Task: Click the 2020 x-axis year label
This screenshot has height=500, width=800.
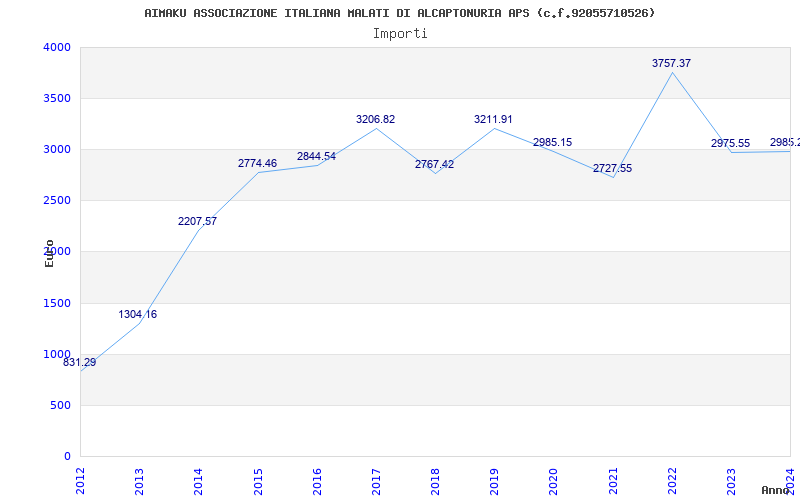Action: click(x=554, y=481)
